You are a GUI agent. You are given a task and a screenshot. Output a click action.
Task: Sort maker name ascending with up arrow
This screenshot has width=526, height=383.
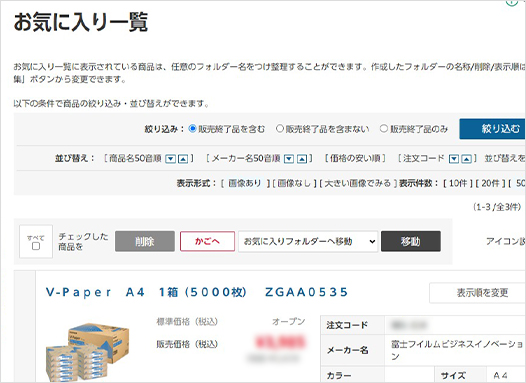click(302, 159)
